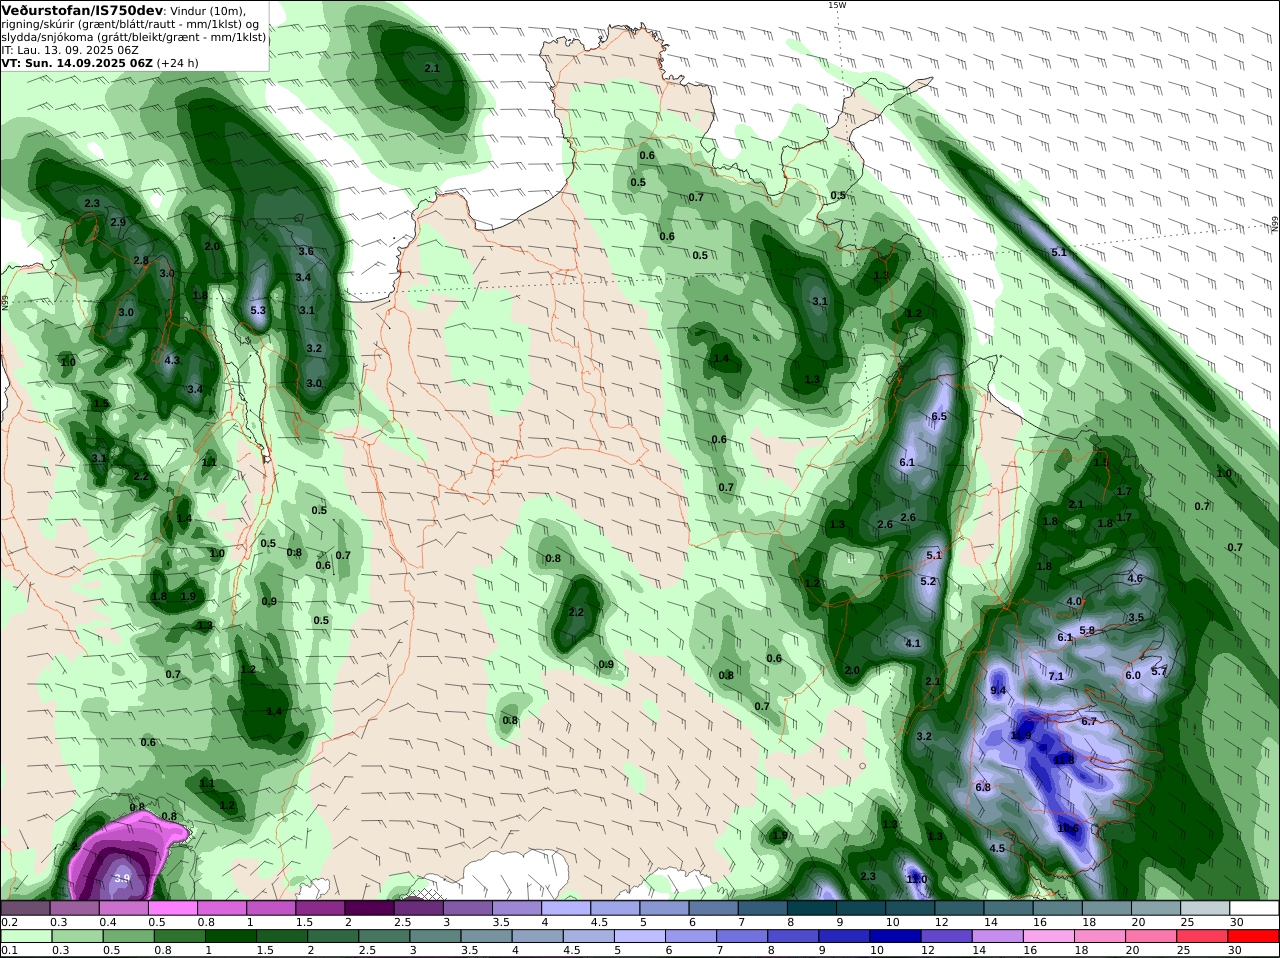Click the 5.7 precipitation value on the map

pyautogui.click(x=1159, y=671)
